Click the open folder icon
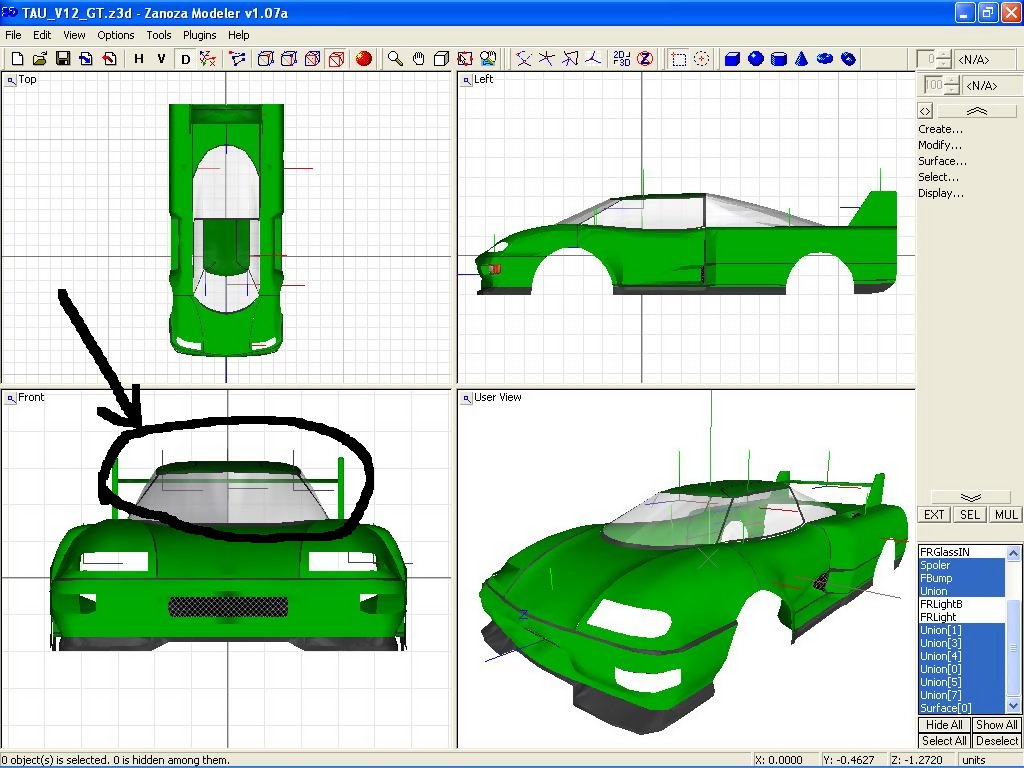Screen dimensions: 1024x768 (x=40, y=59)
